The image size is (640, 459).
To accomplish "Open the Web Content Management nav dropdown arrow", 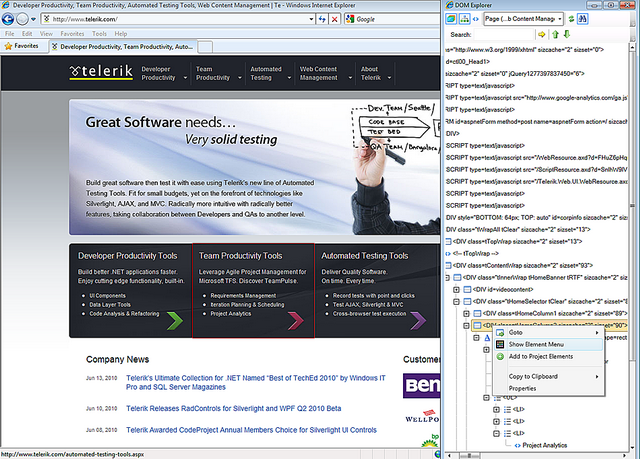I will [x=350, y=78].
